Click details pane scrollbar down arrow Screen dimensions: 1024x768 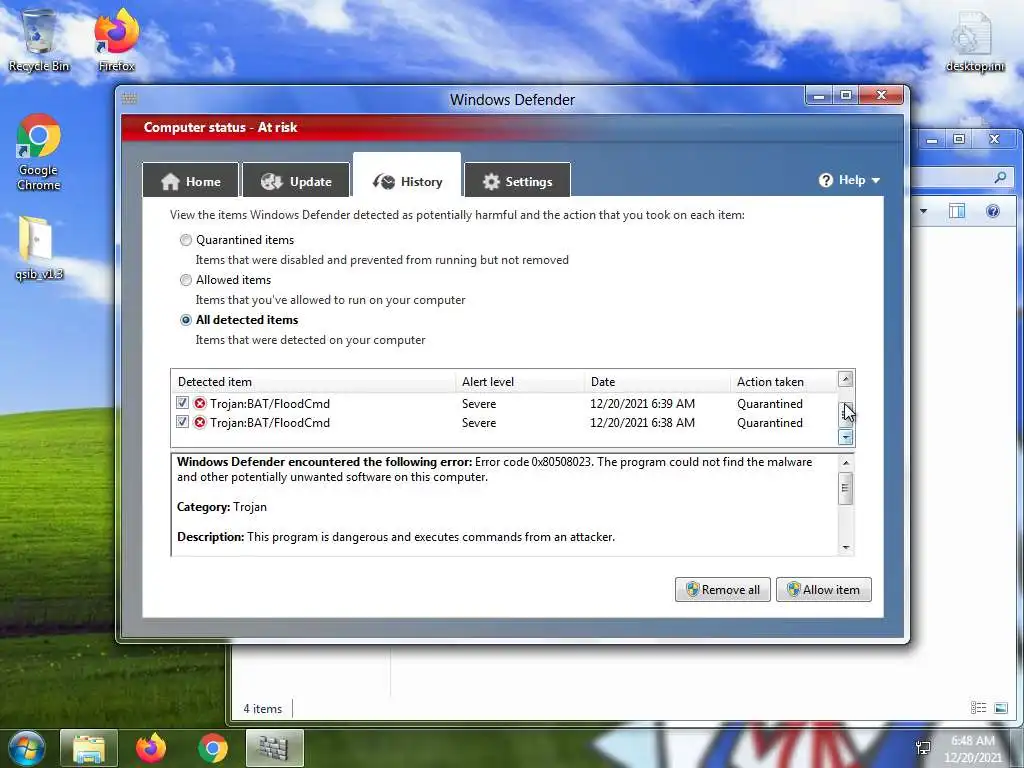846,547
